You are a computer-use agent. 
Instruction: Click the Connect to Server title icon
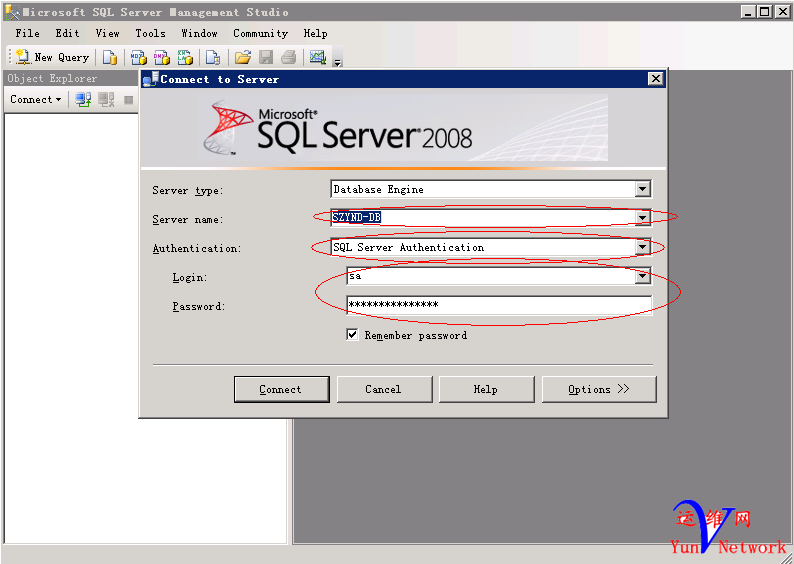pos(151,79)
